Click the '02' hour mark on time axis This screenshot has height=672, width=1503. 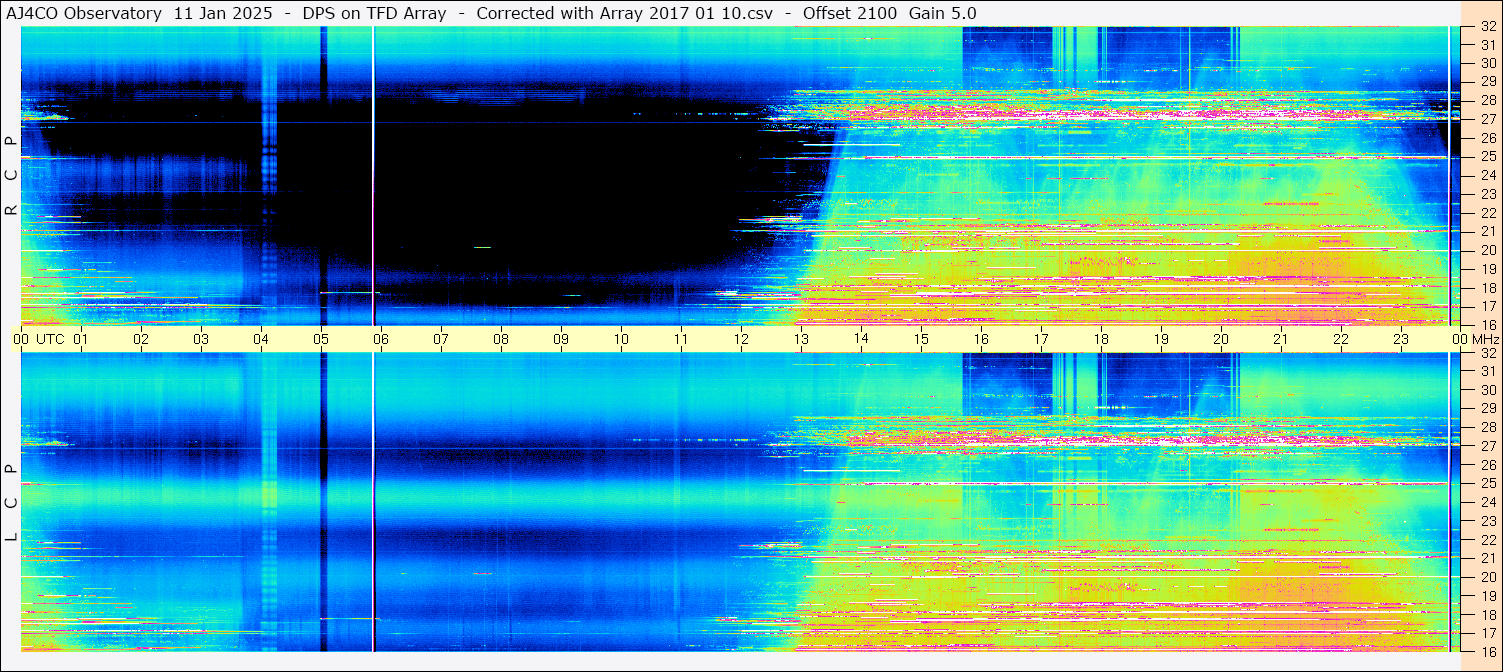tap(141, 339)
